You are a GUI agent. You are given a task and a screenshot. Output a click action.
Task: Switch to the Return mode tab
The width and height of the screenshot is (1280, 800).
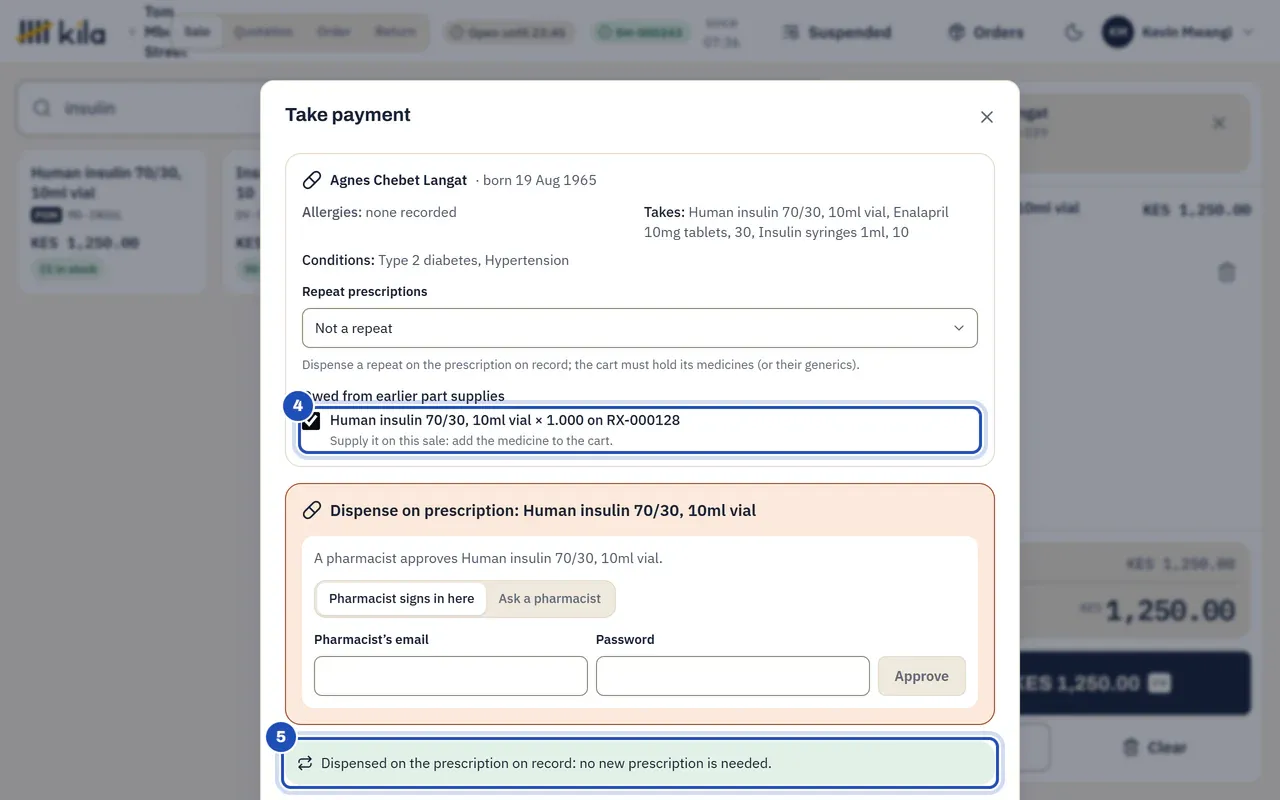point(395,32)
